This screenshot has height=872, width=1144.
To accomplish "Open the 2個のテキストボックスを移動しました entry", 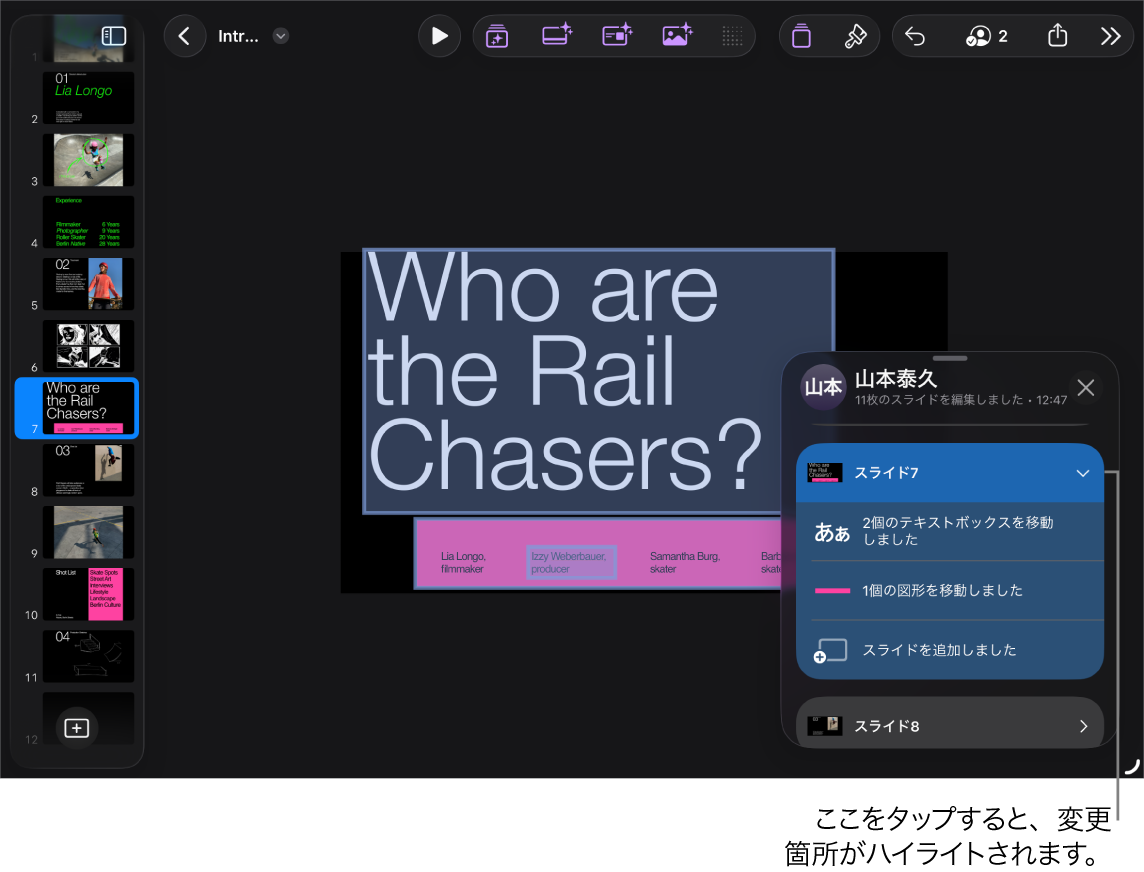I will [950, 533].
